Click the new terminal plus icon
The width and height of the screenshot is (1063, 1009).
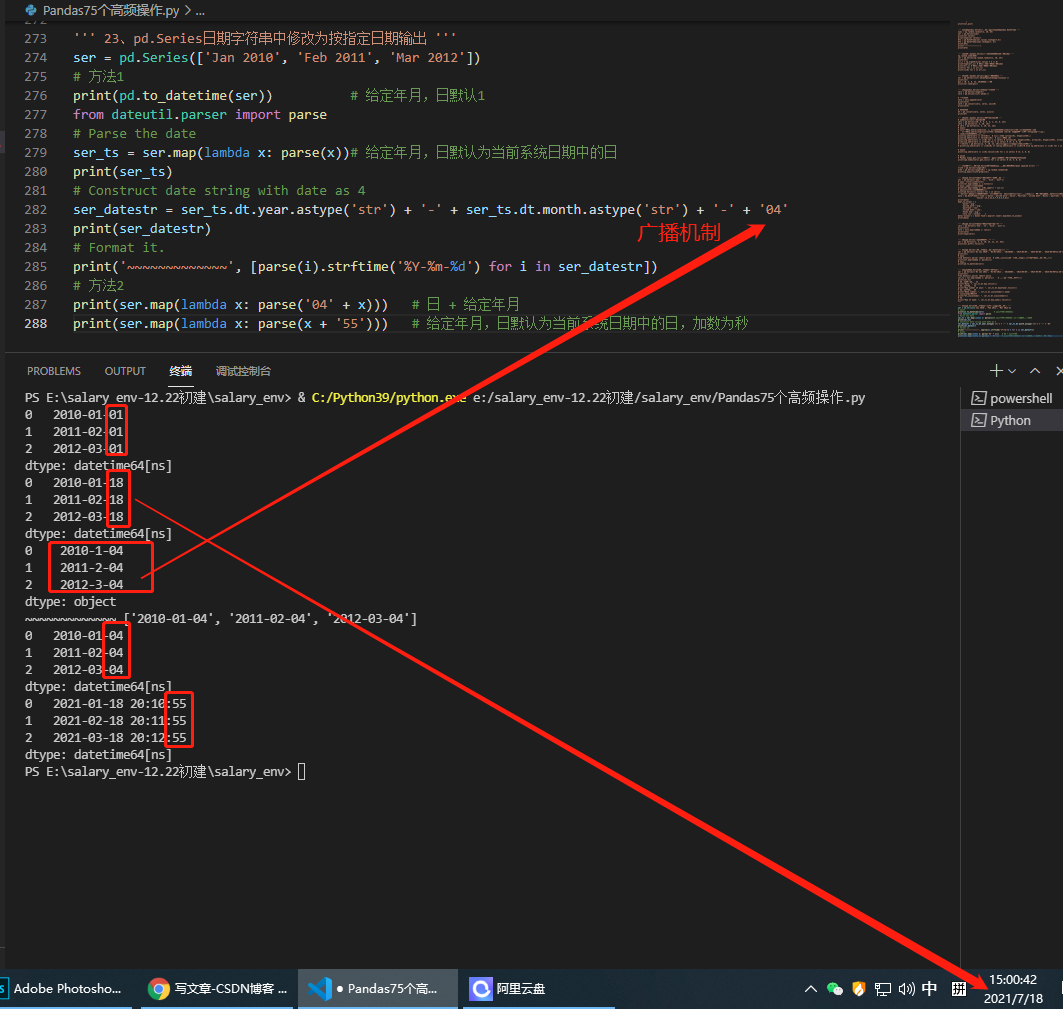tap(996, 370)
